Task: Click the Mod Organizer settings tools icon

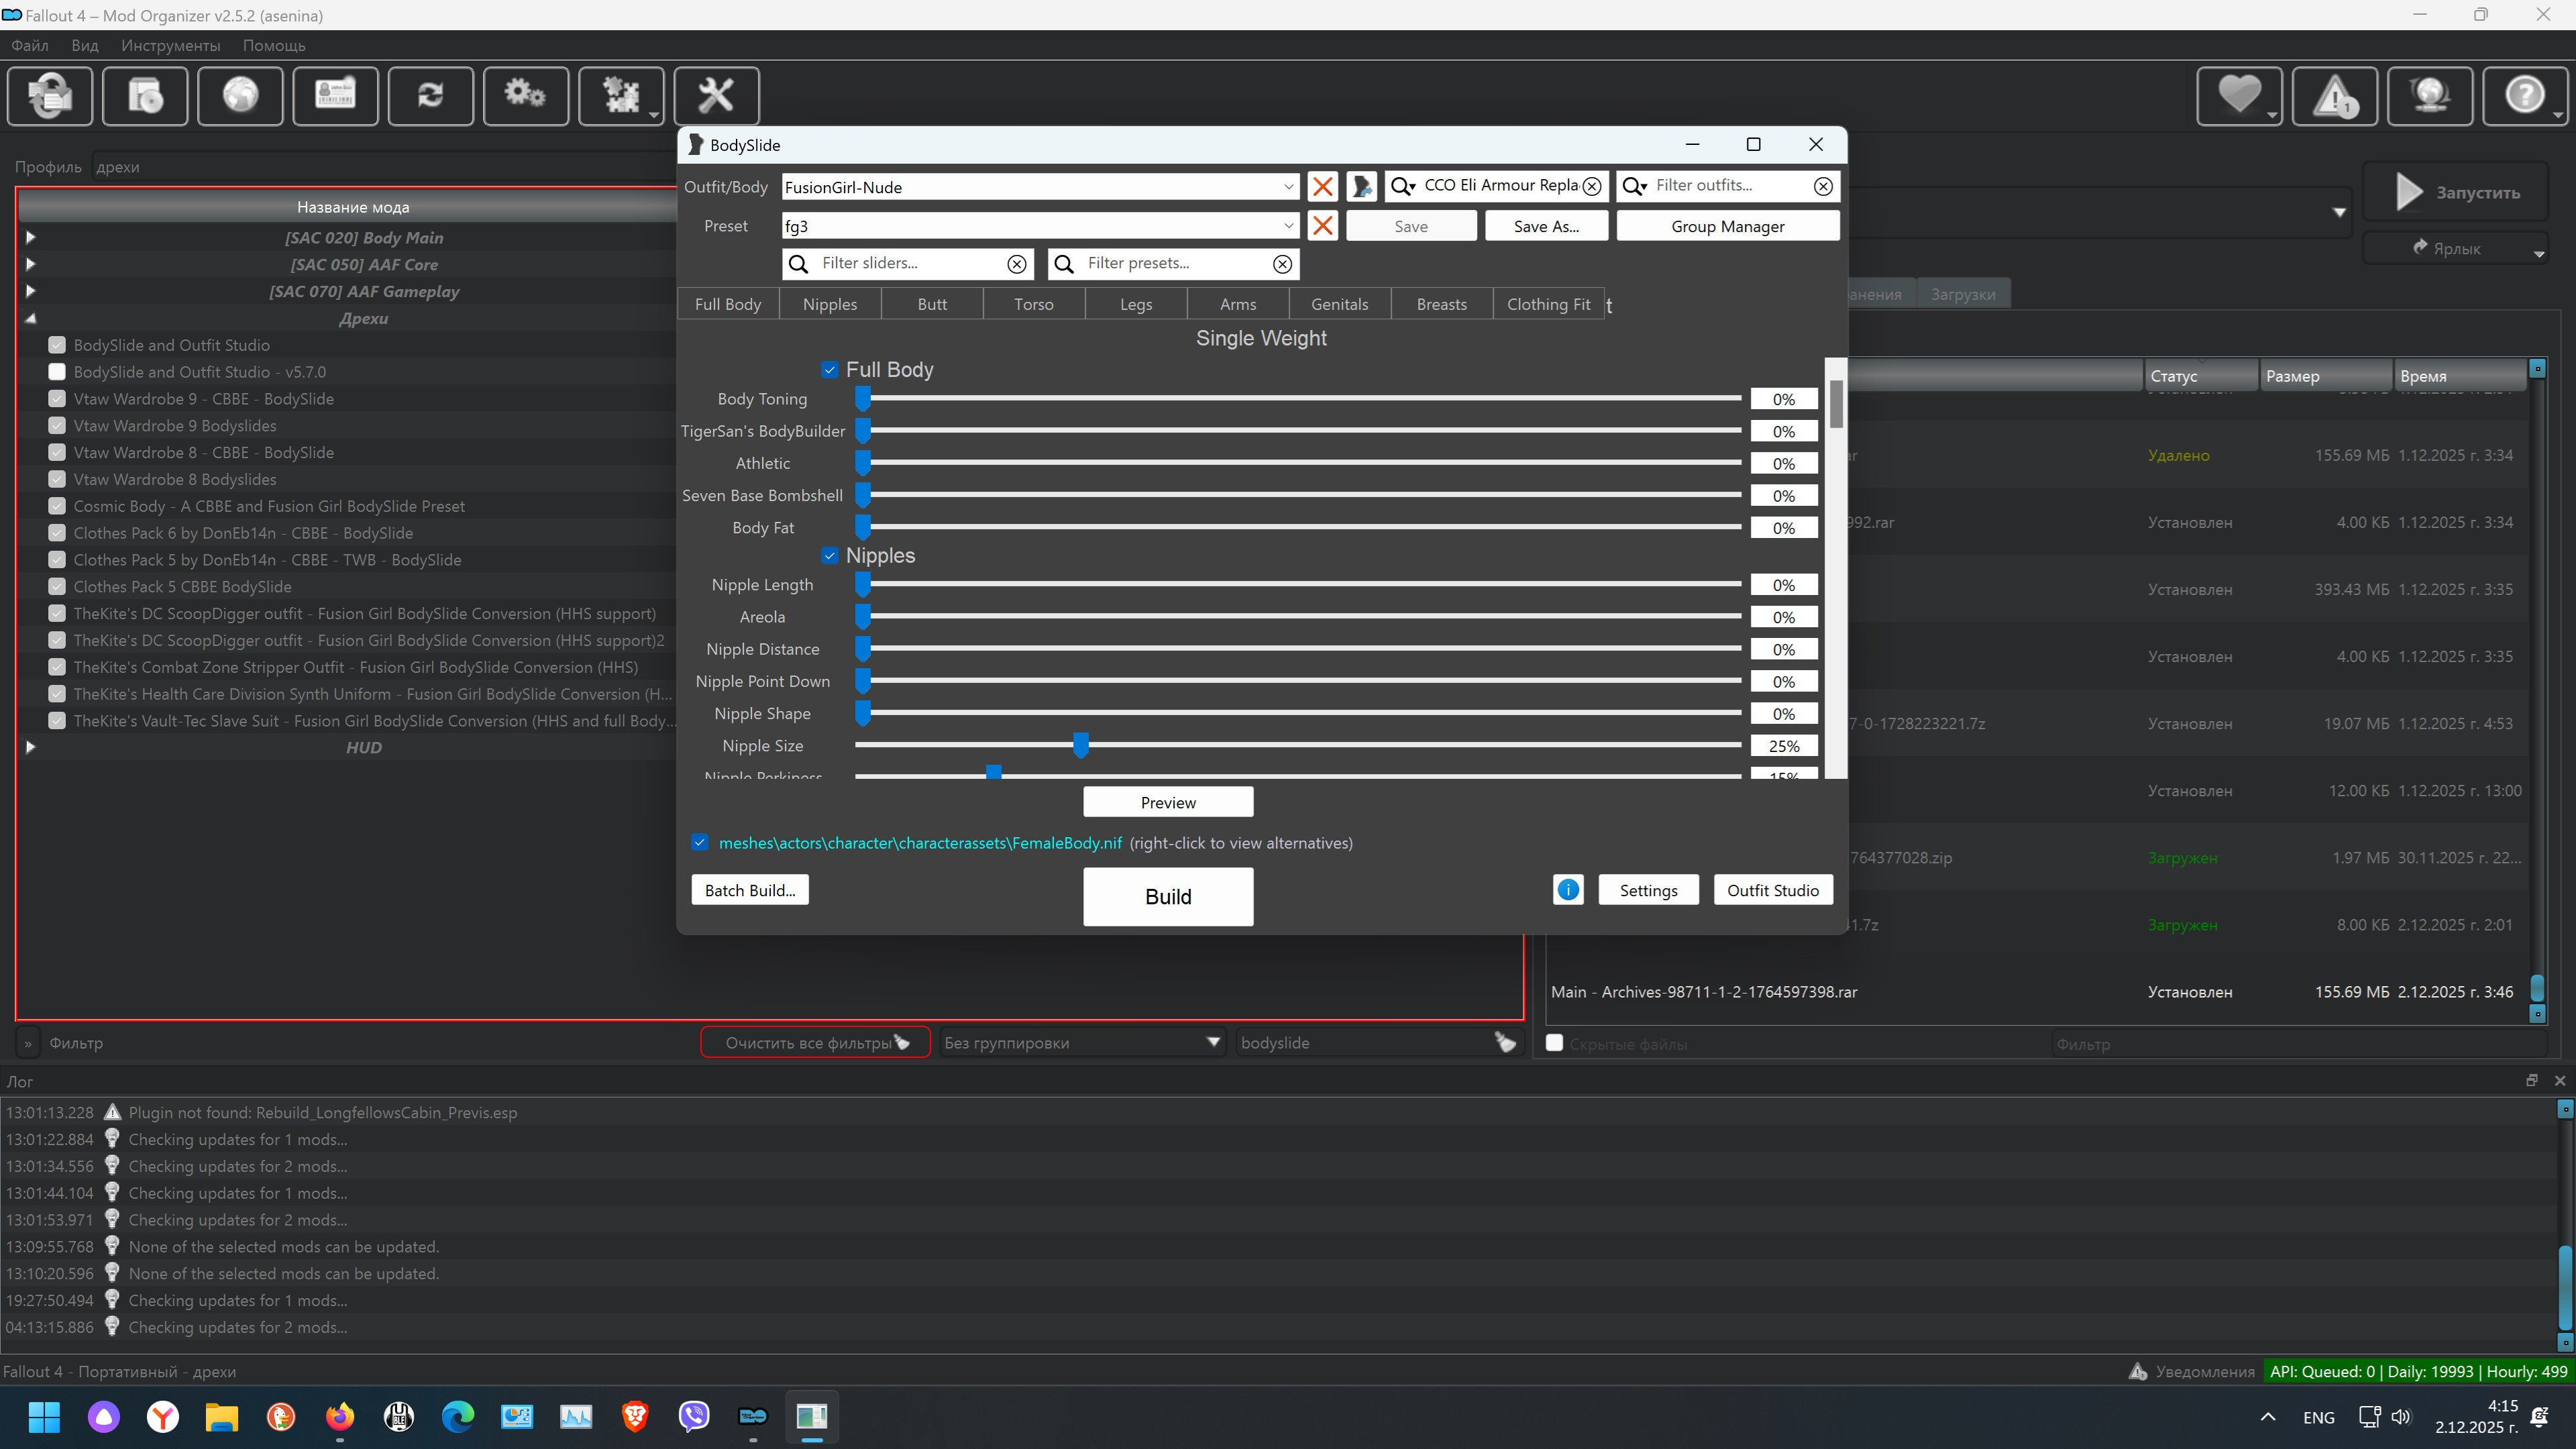Action: (715, 96)
